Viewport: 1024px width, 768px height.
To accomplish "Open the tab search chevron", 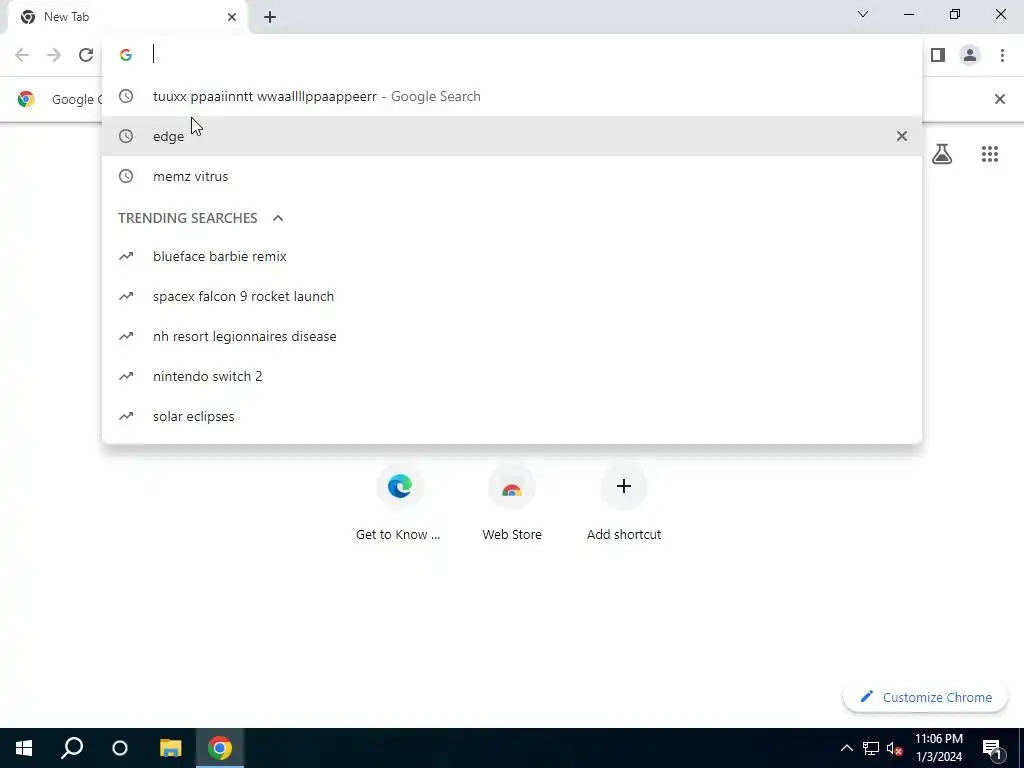I will (x=863, y=14).
